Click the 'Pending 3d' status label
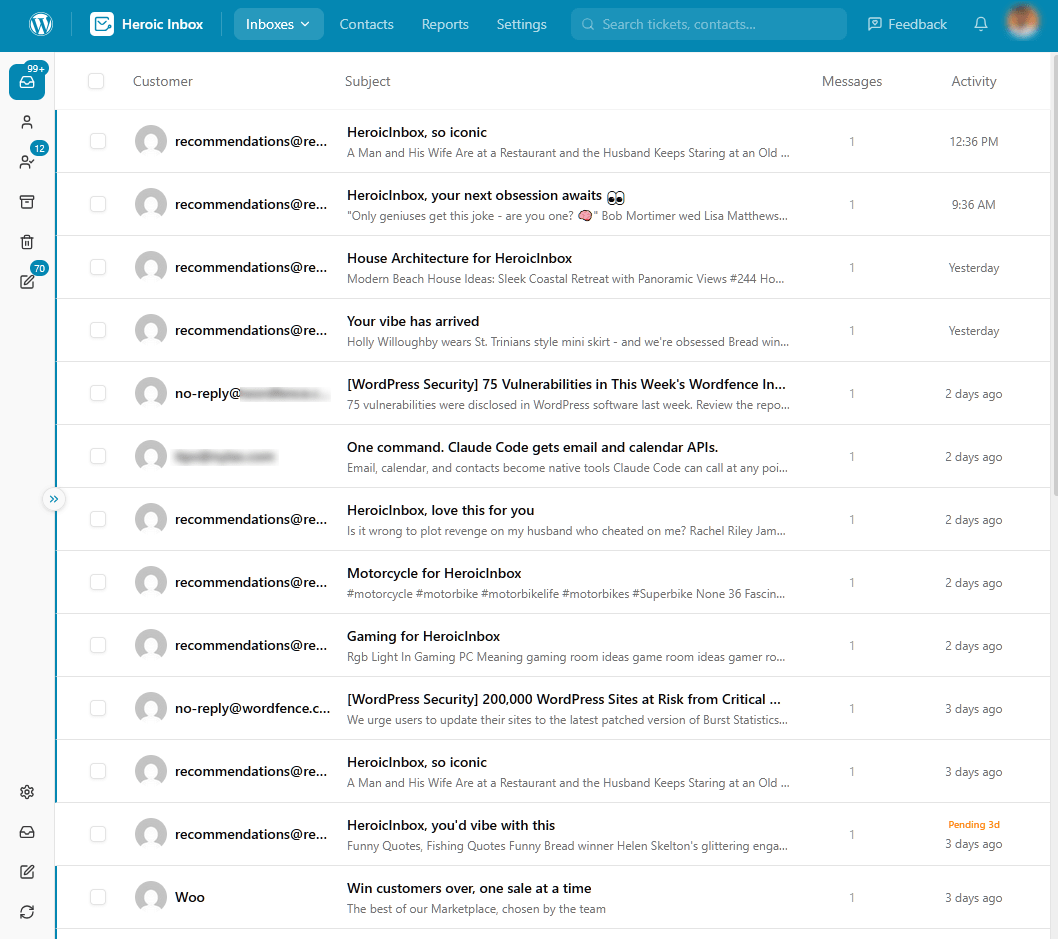 click(974, 824)
